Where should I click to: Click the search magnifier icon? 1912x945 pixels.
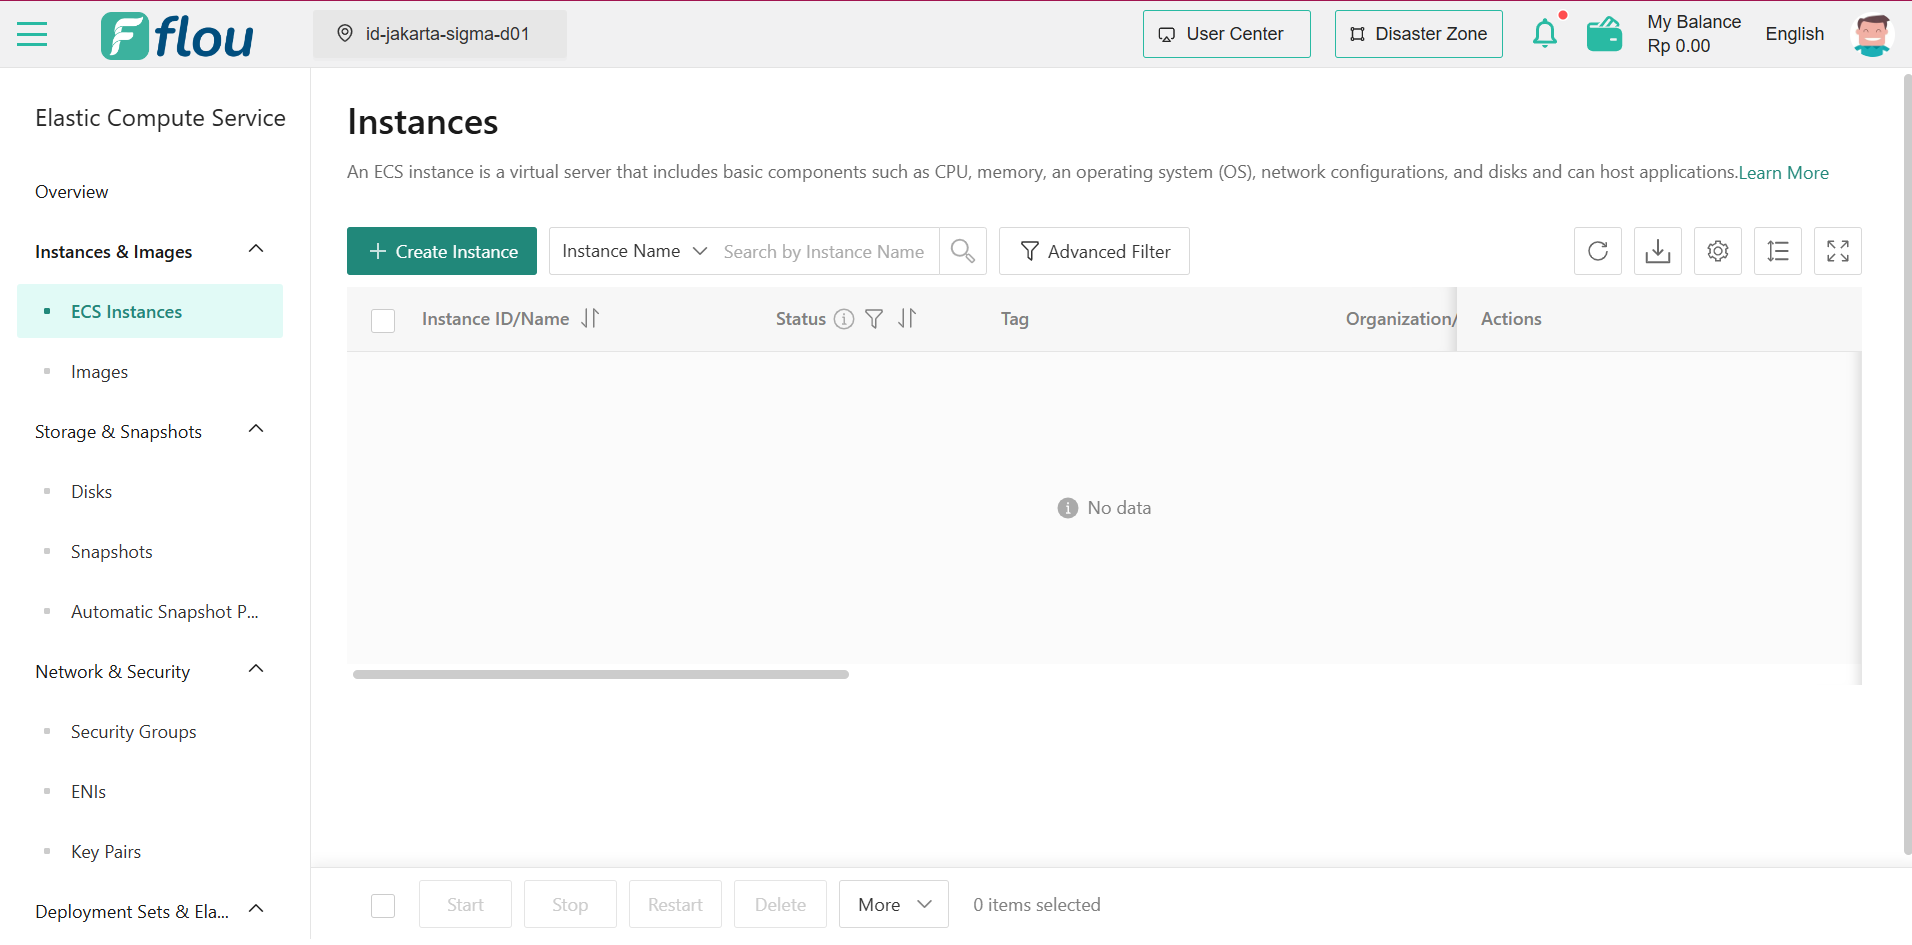coord(963,251)
